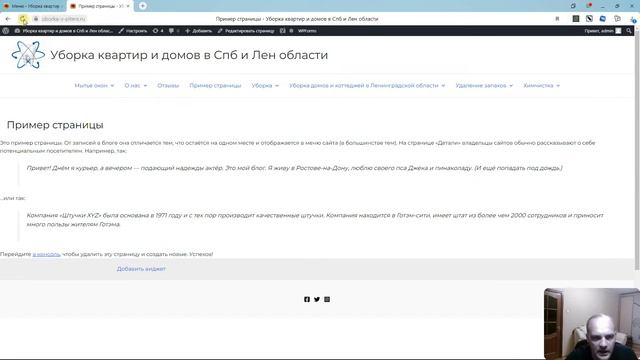Open WordPress logo menu in admin bar
Screen dimensions: 640x360
coord(5,31)
